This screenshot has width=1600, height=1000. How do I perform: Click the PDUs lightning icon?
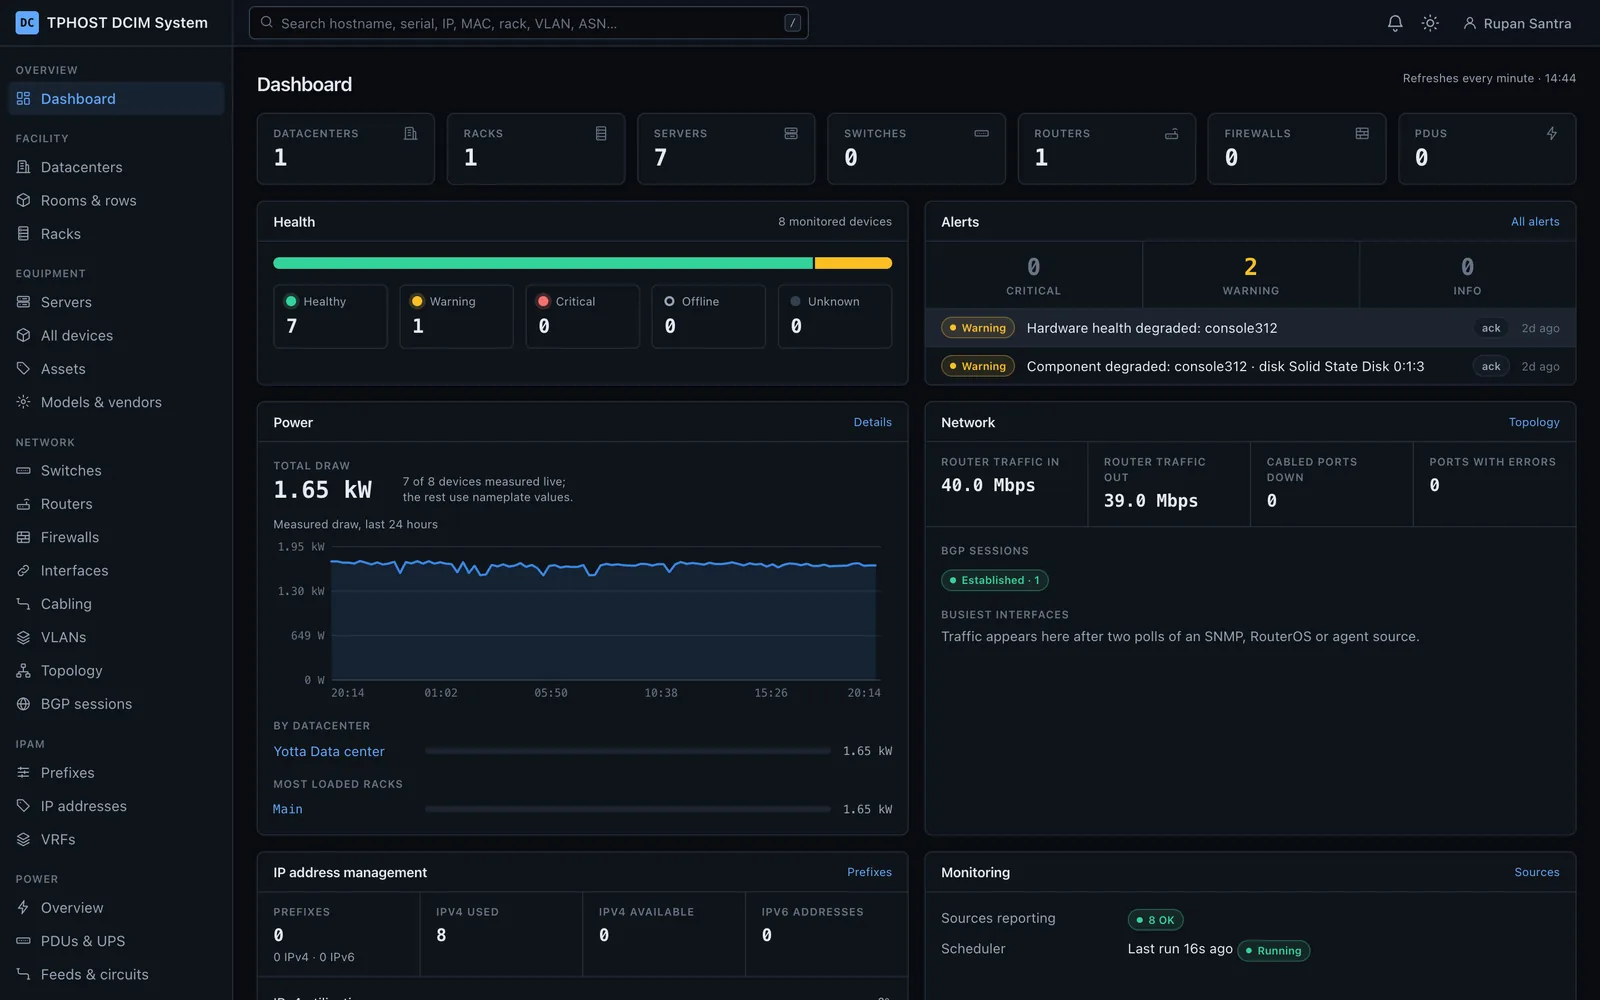(x=1552, y=133)
